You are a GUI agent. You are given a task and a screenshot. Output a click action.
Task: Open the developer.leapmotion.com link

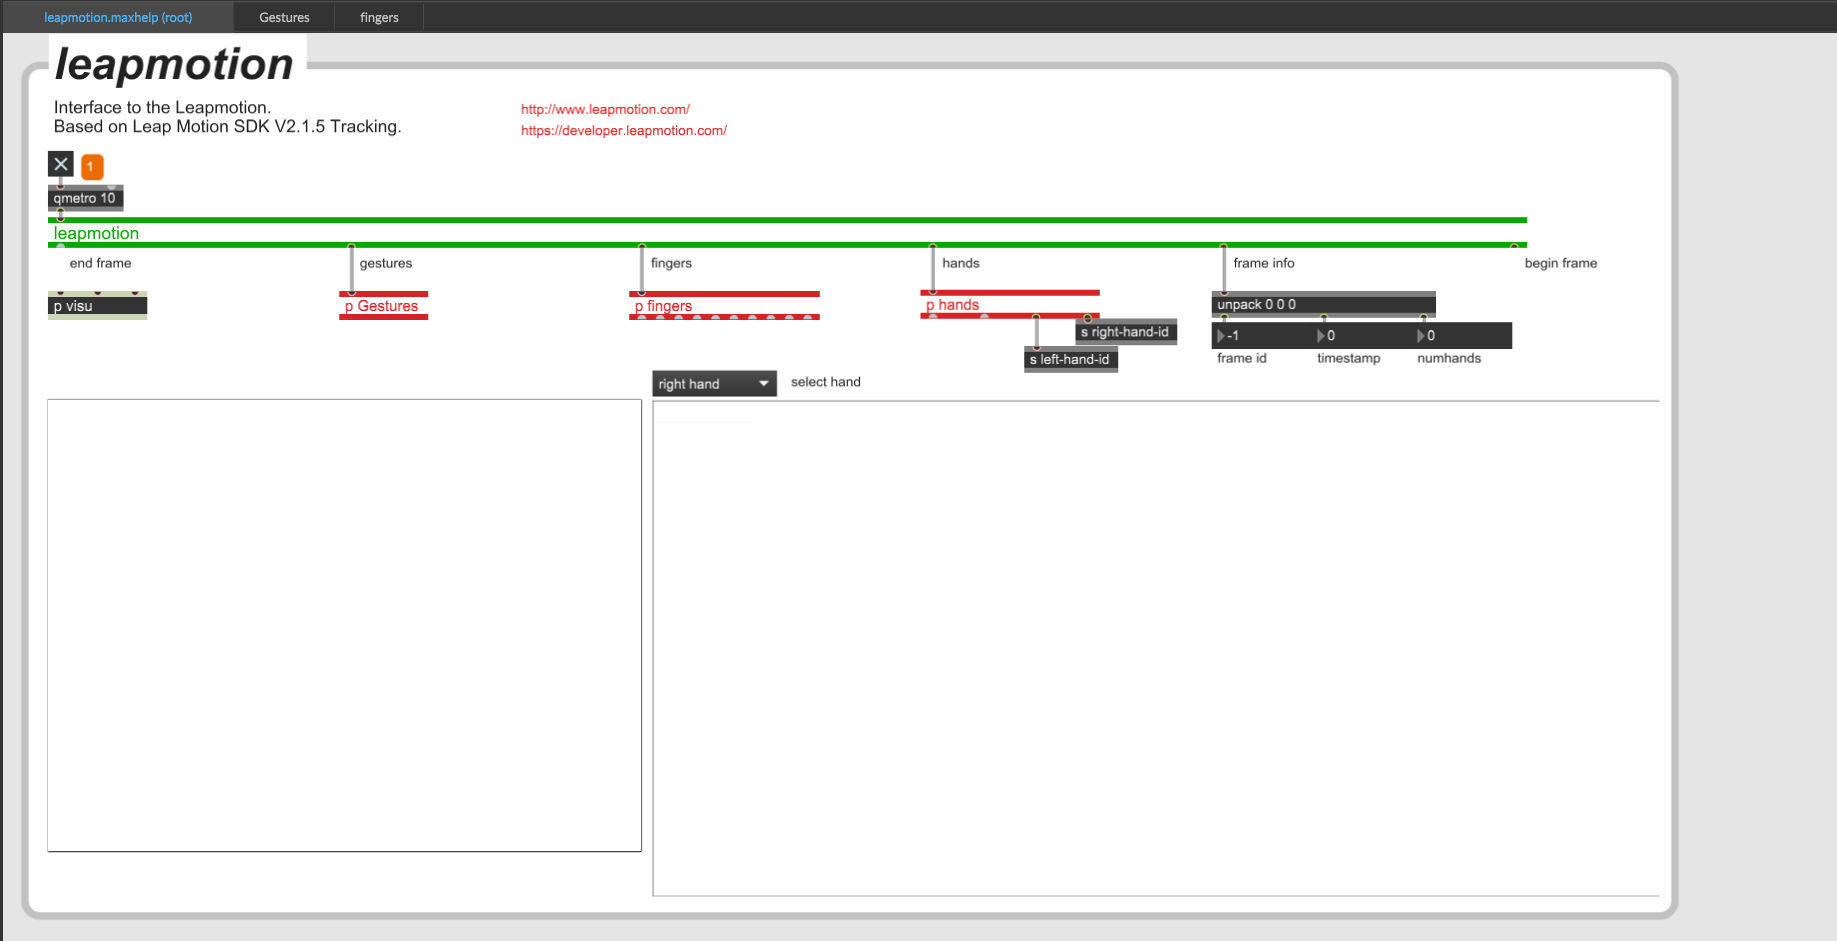(x=624, y=131)
